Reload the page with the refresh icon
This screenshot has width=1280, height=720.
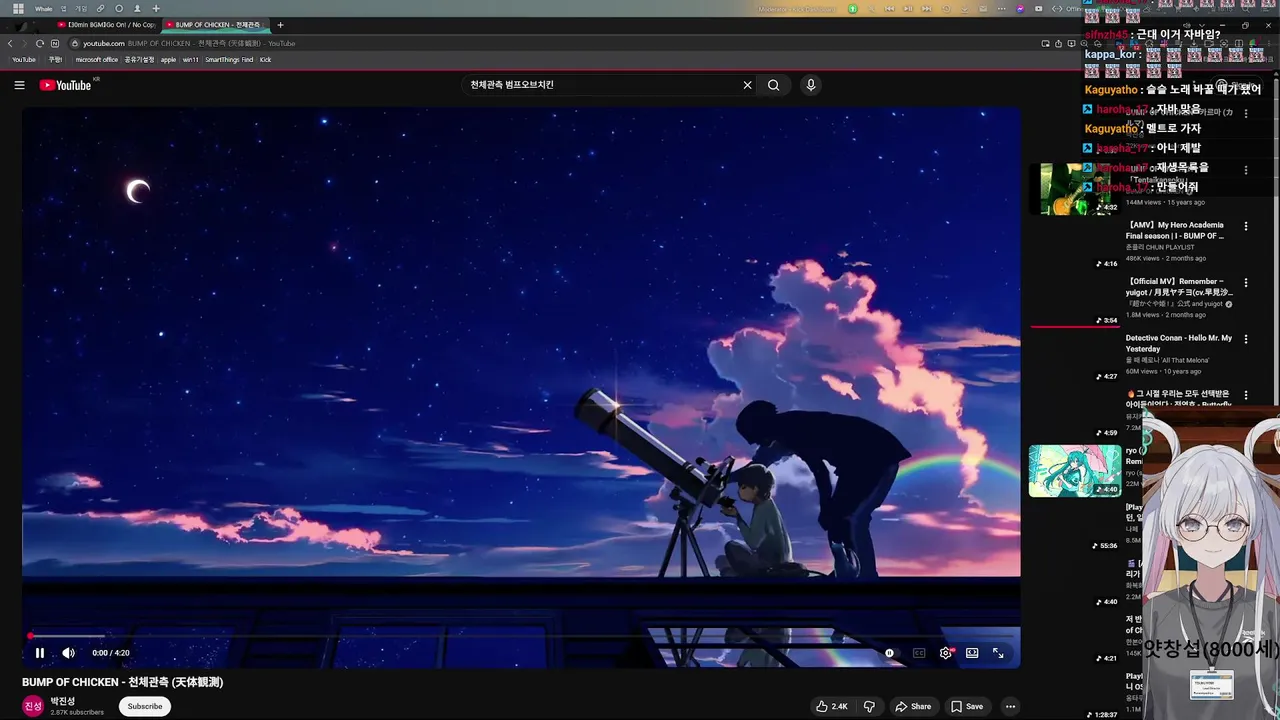[39, 43]
